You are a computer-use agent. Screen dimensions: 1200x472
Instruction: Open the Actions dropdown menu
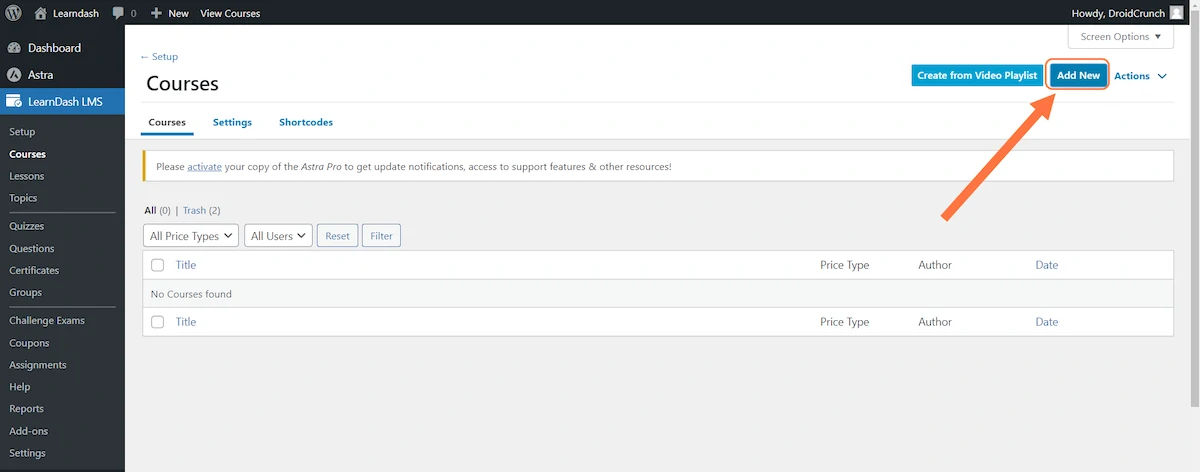tap(1140, 76)
